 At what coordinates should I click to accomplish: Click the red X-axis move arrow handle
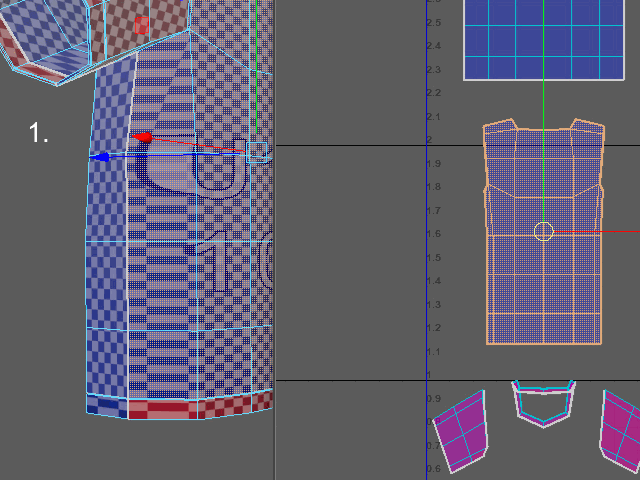tap(142, 138)
